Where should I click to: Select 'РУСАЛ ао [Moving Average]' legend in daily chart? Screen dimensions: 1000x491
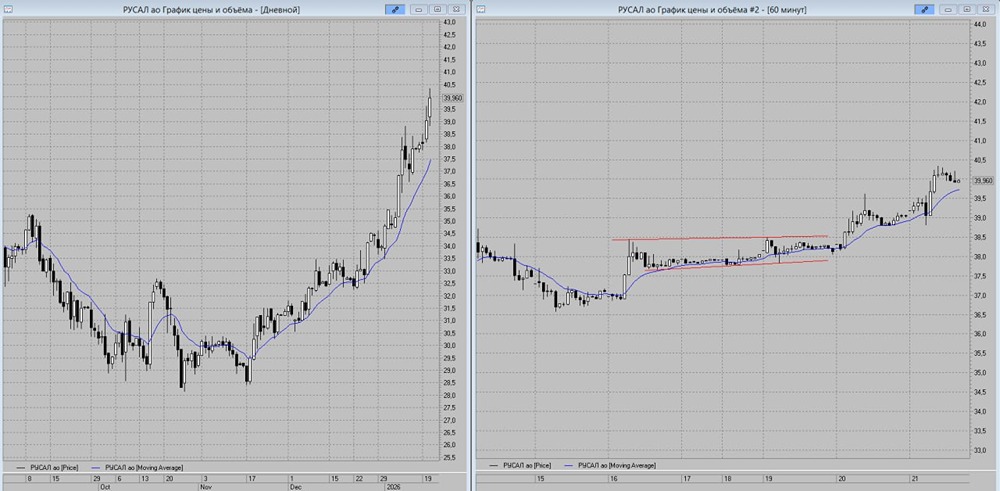point(144,467)
